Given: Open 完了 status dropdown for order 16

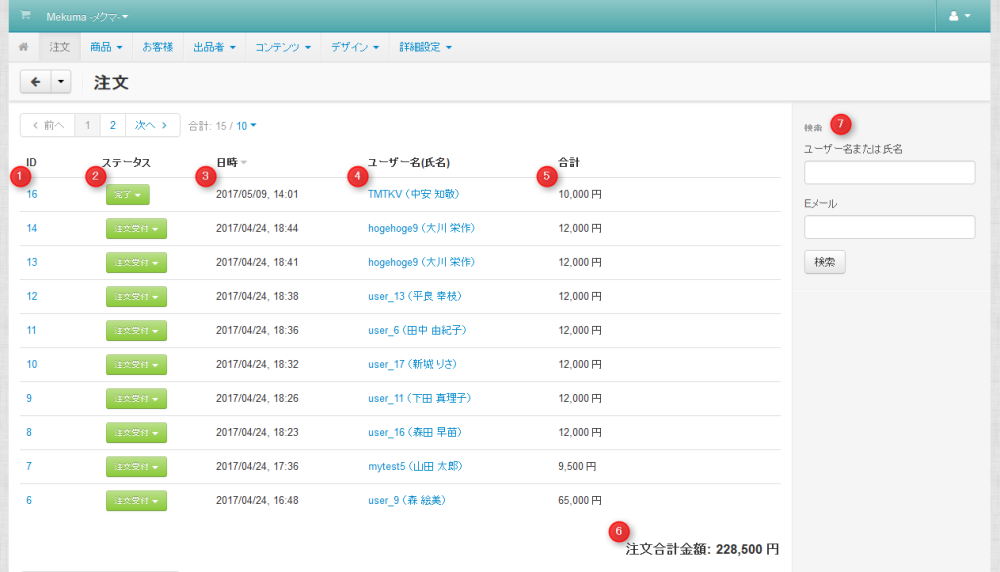Looking at the screenshot, I should [128, 194].
